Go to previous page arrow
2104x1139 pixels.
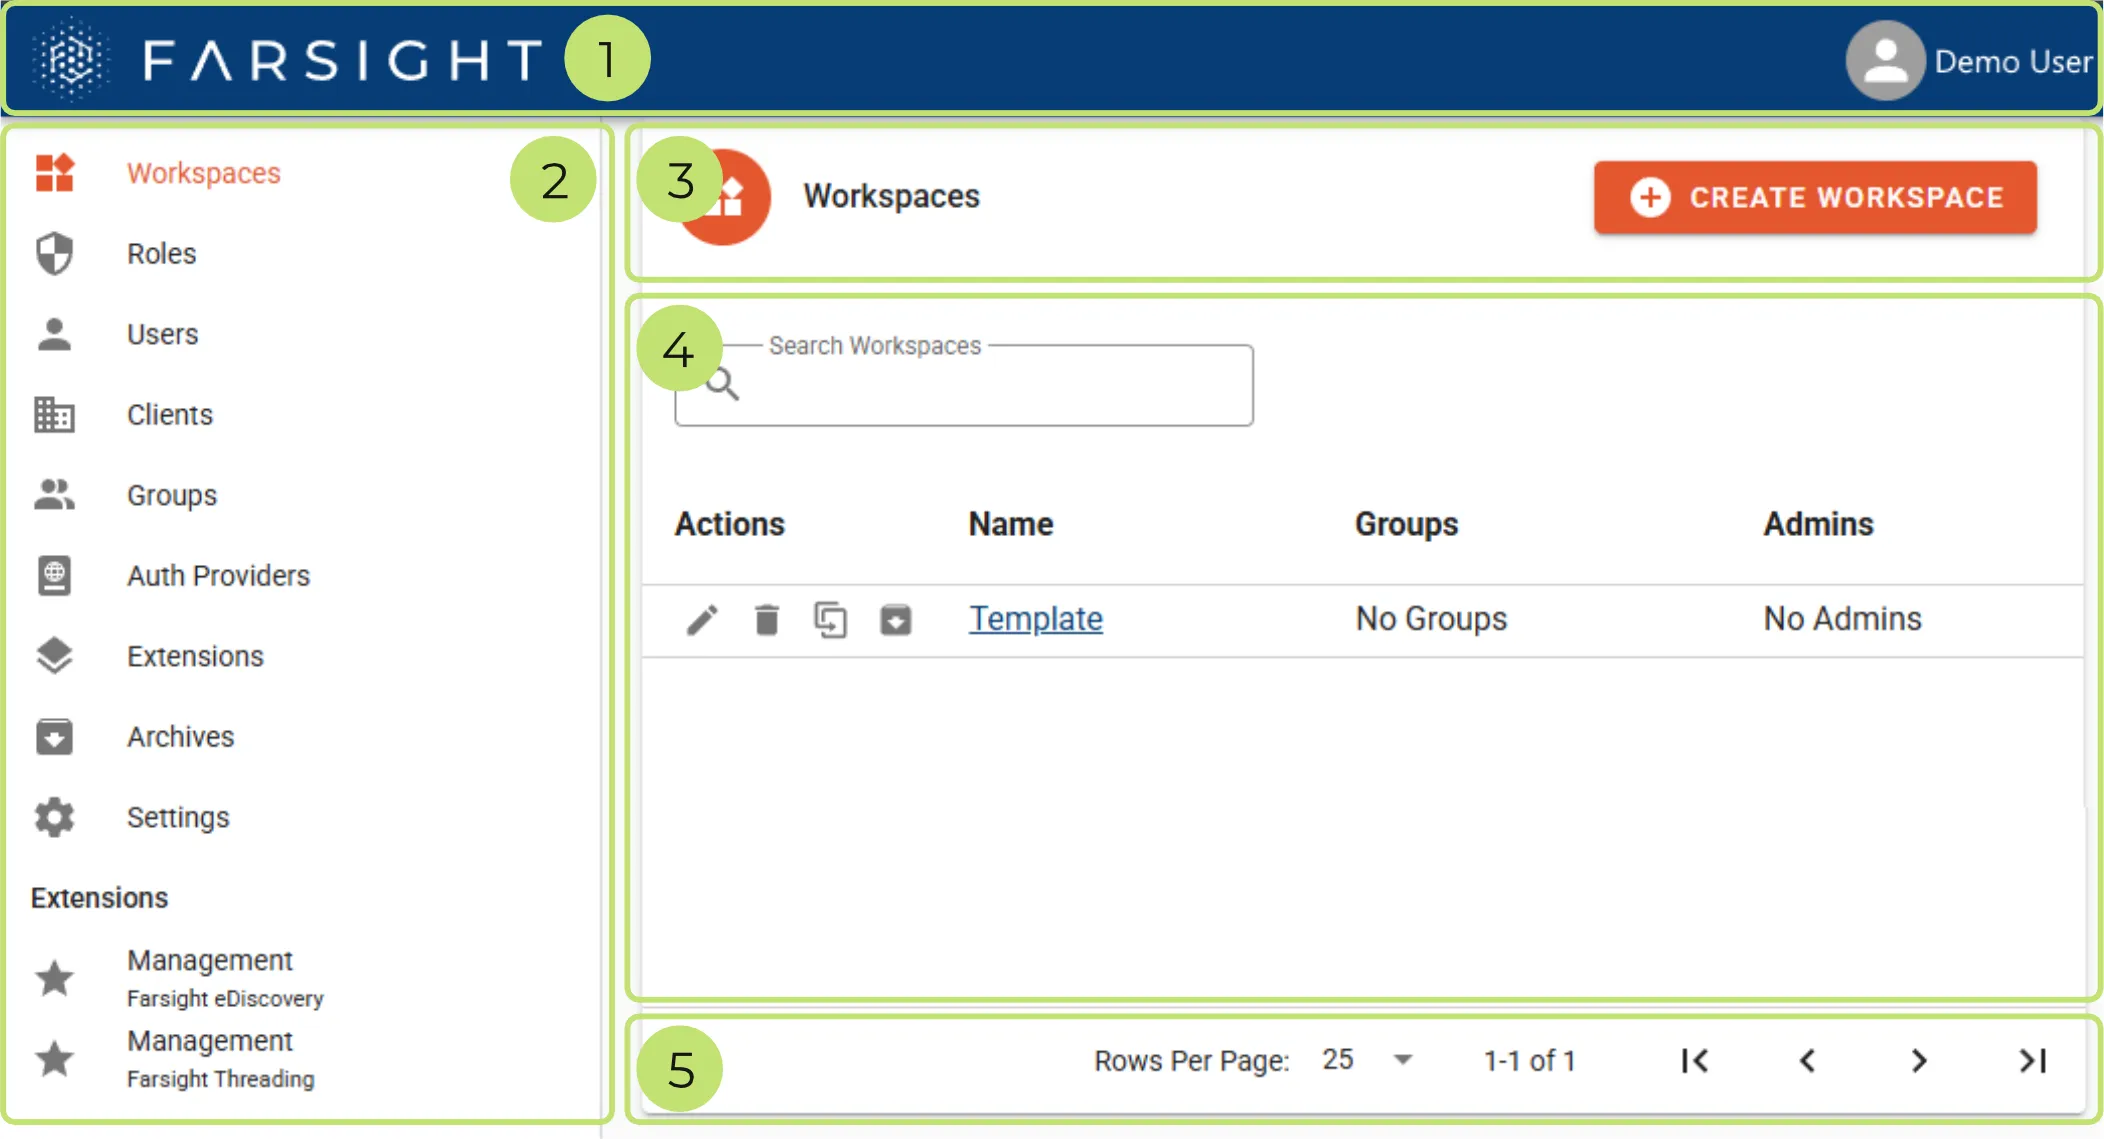tap(1807, 1060)
